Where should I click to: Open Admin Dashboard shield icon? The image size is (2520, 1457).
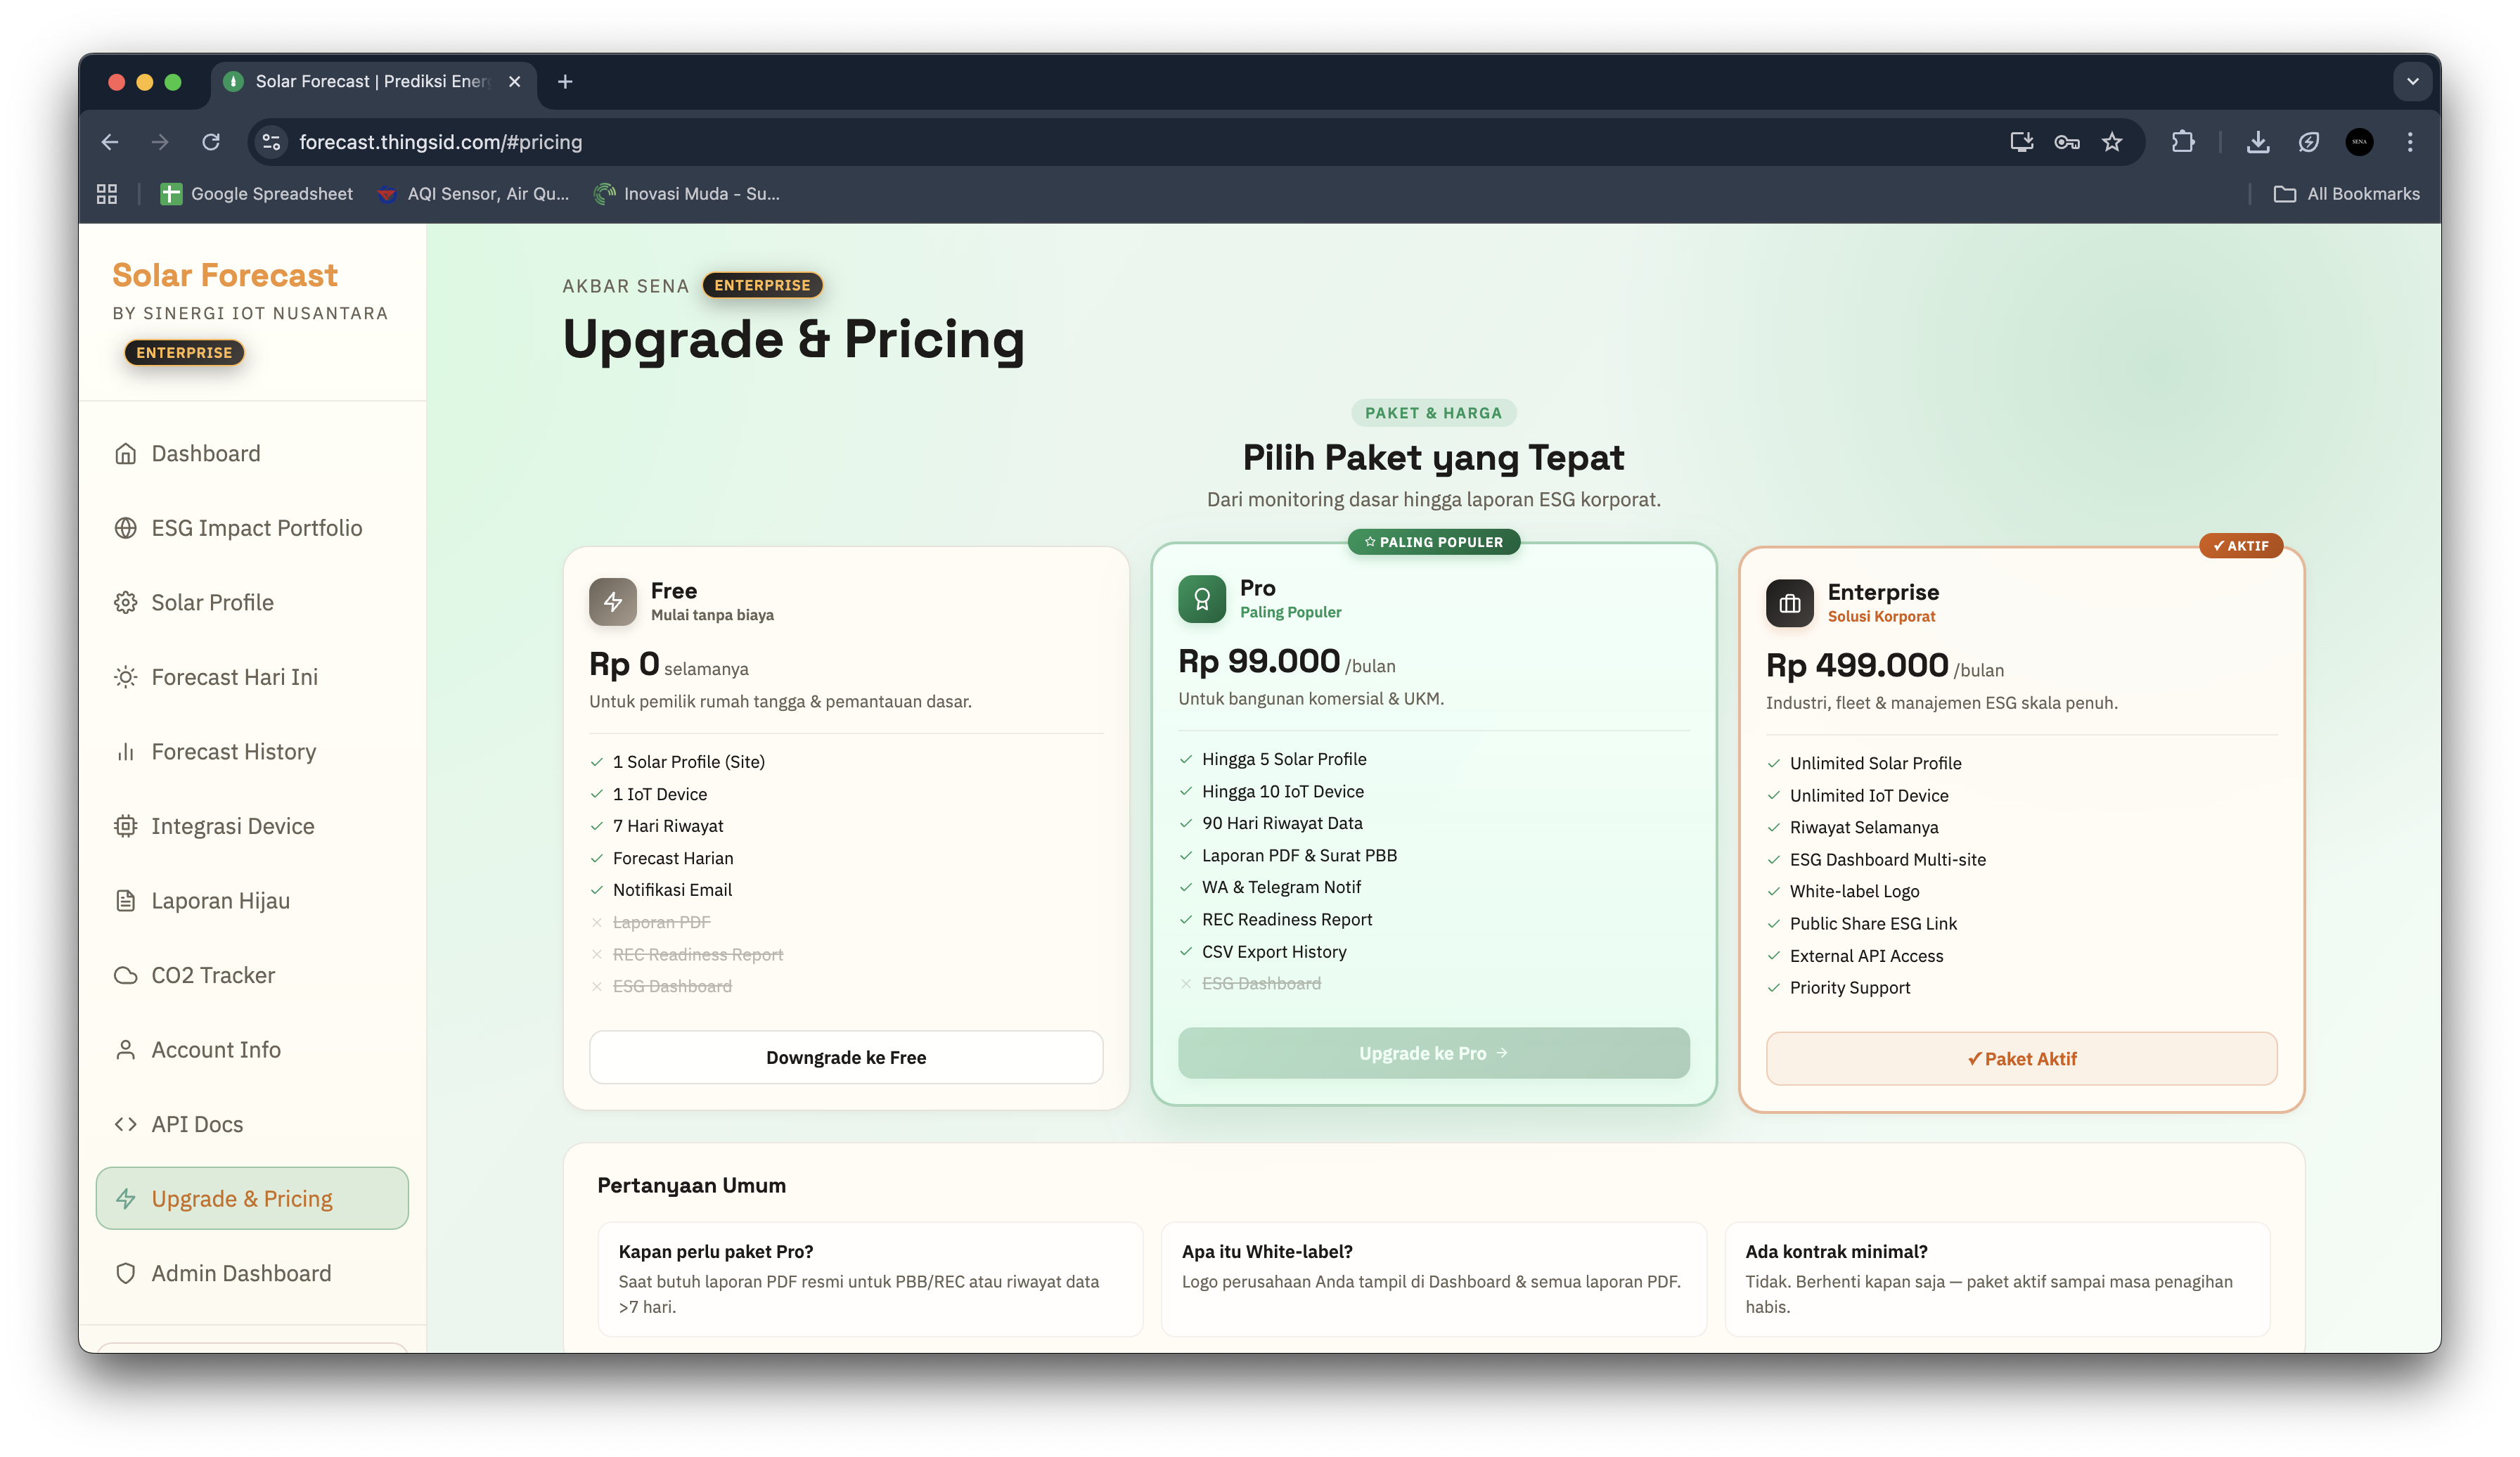click(x=126, y=1272)
